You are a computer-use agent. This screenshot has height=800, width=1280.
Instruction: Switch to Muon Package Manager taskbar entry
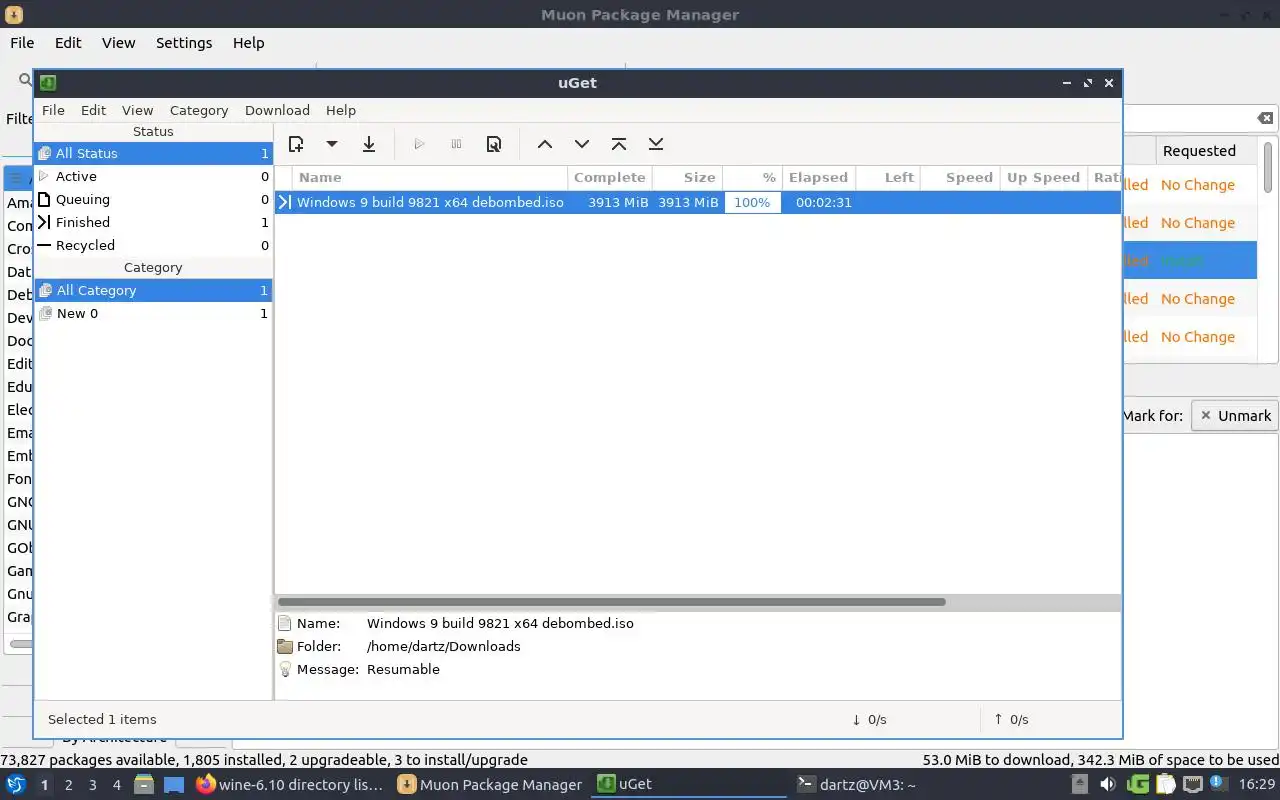(490, 785)
